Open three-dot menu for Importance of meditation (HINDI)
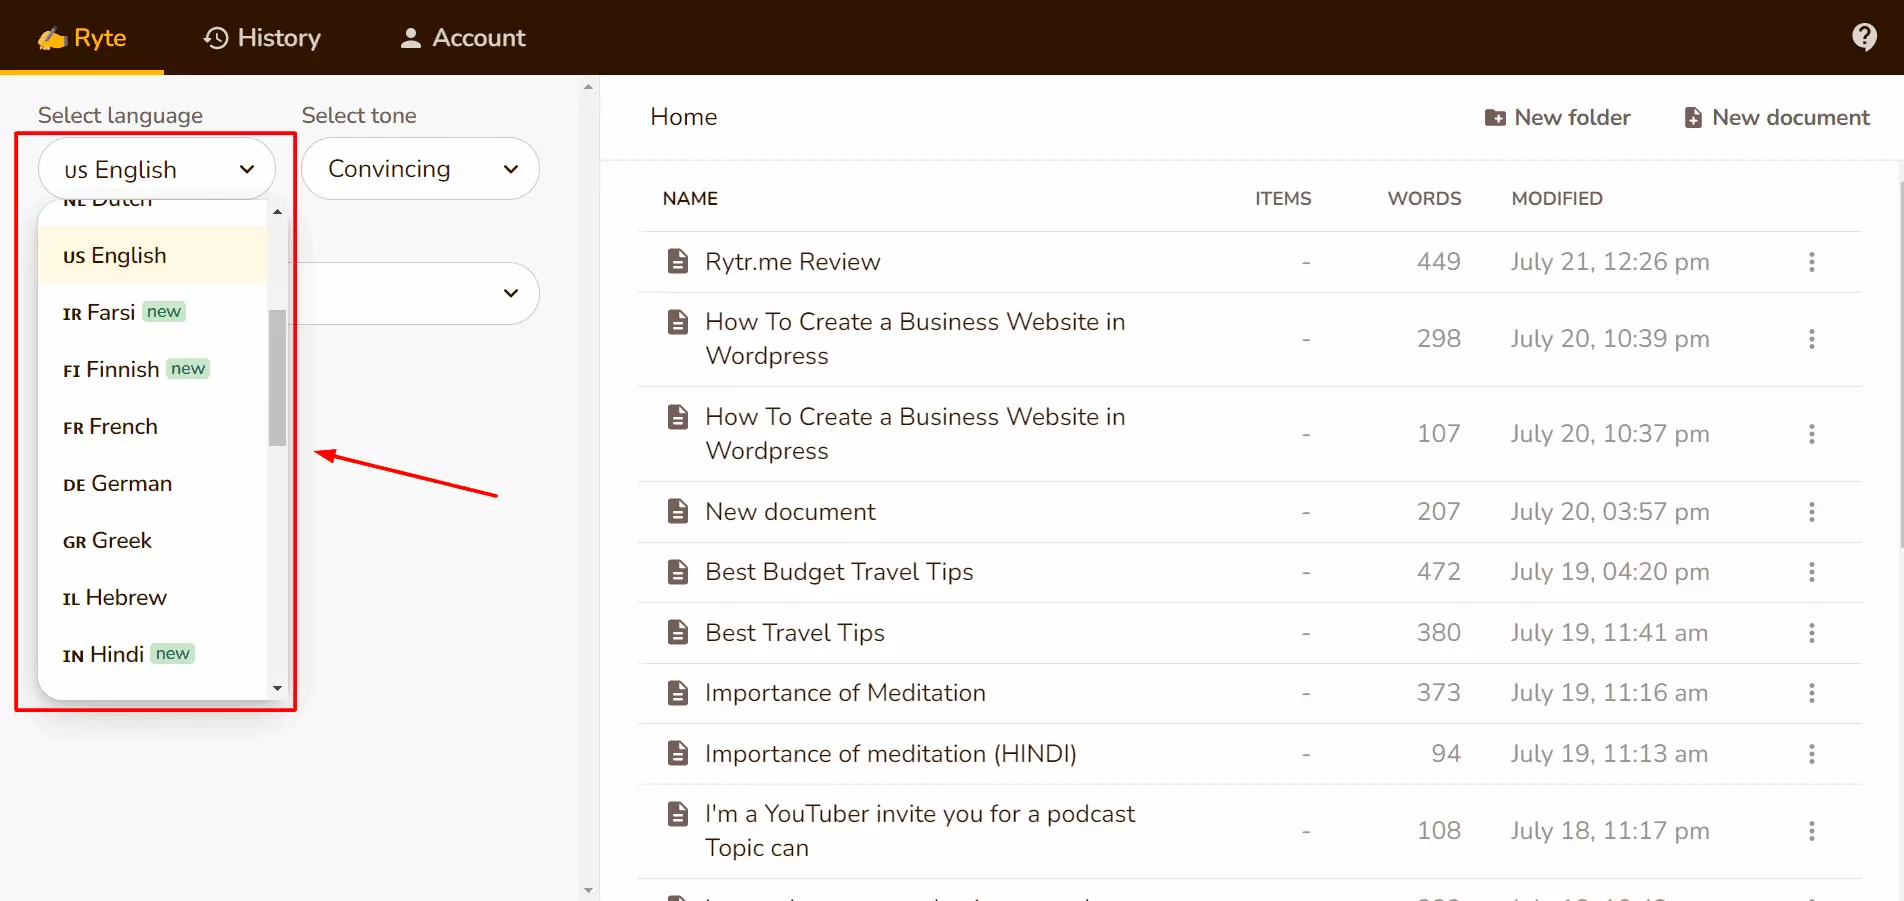The height and width of the screenshot is (901, 1904). [x=1811, y=754]
